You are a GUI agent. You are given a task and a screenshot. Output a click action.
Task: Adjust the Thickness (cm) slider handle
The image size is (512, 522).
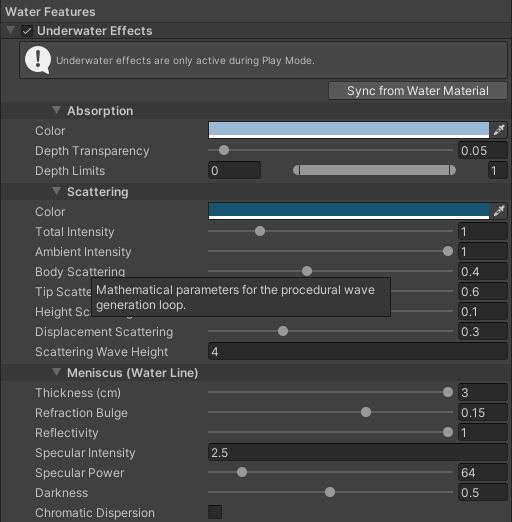[x=448, y=392]
